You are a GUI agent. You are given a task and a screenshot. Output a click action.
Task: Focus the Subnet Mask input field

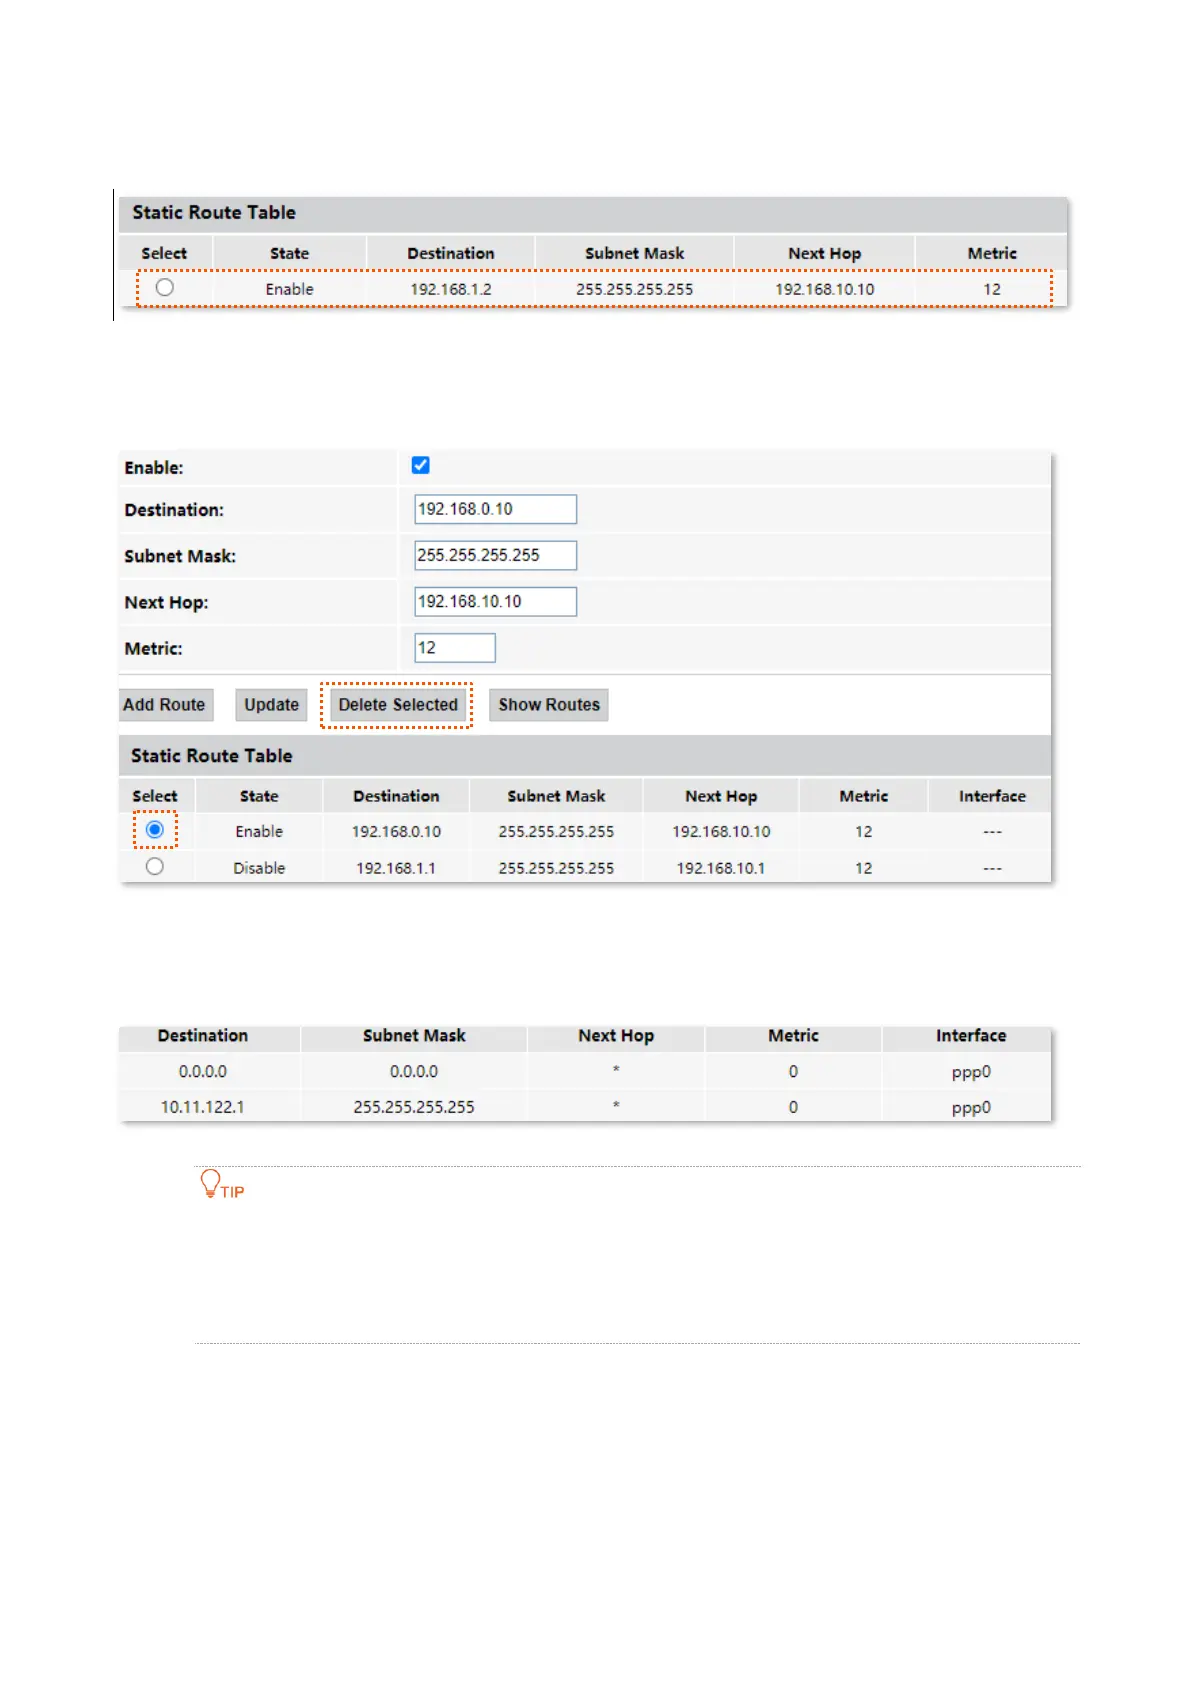(496, 555)
